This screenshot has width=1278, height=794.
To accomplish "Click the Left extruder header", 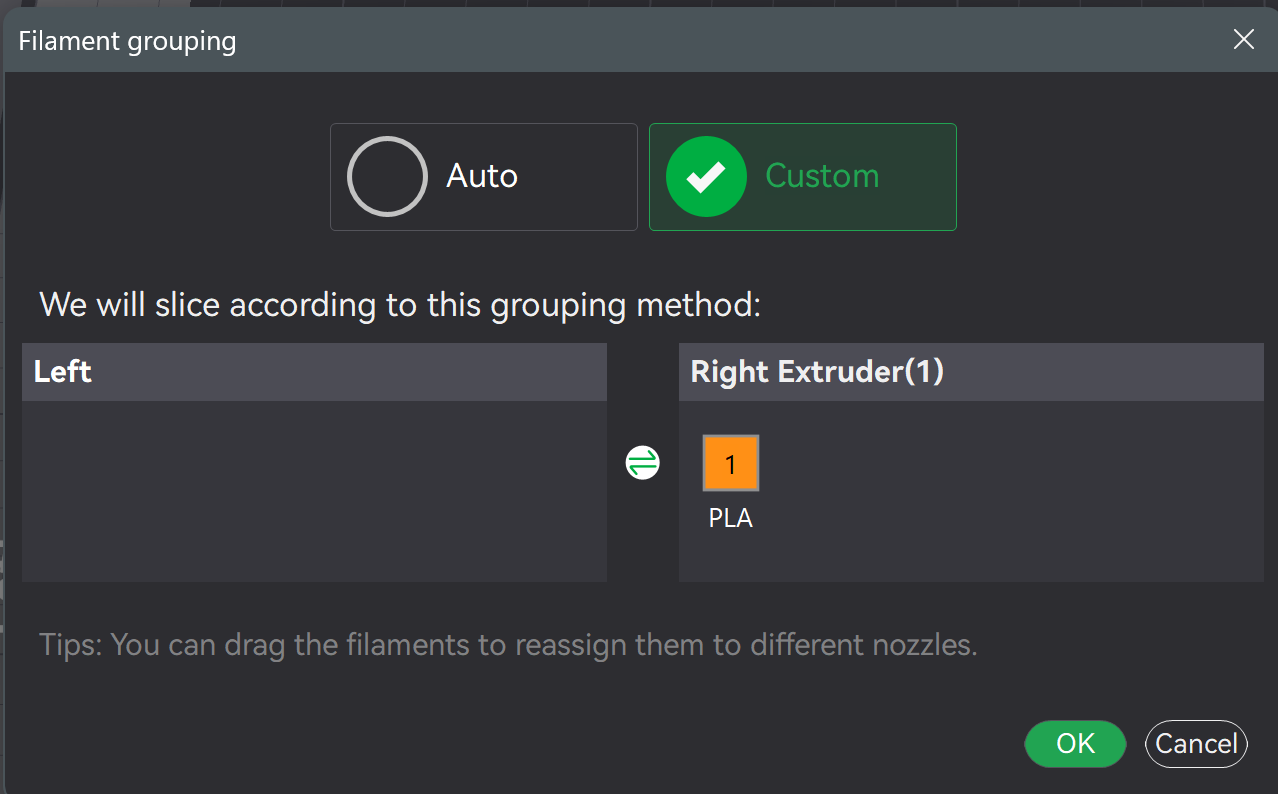I will tap(314, 372).
